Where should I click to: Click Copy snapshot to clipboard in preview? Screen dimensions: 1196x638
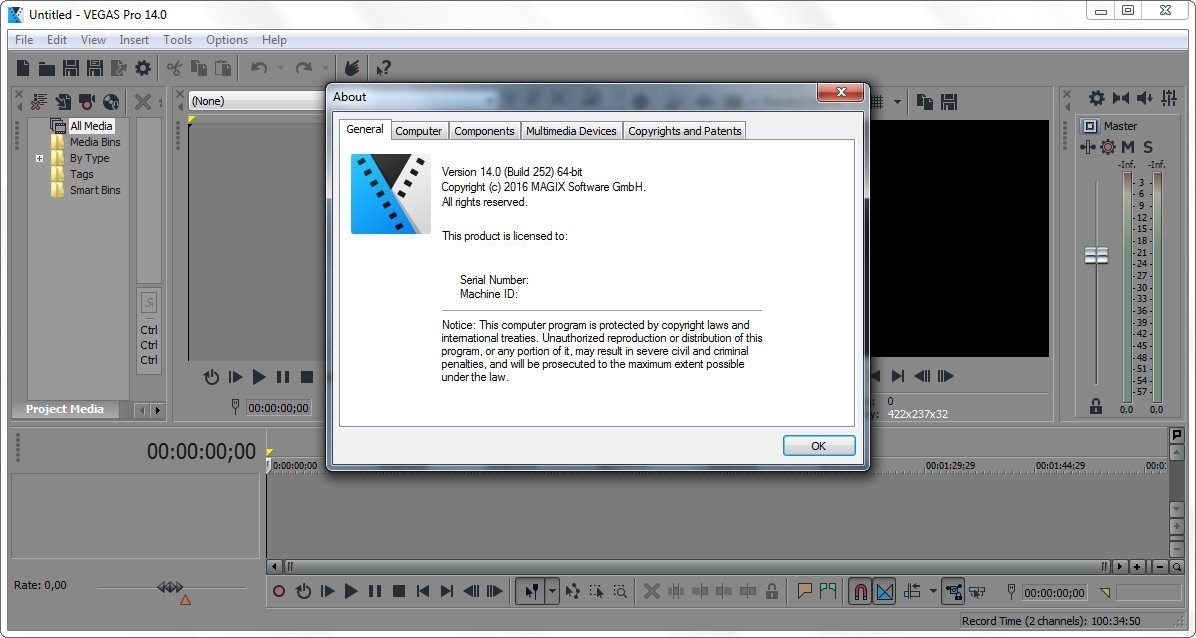pyautogui.click(x=924, y=102)
